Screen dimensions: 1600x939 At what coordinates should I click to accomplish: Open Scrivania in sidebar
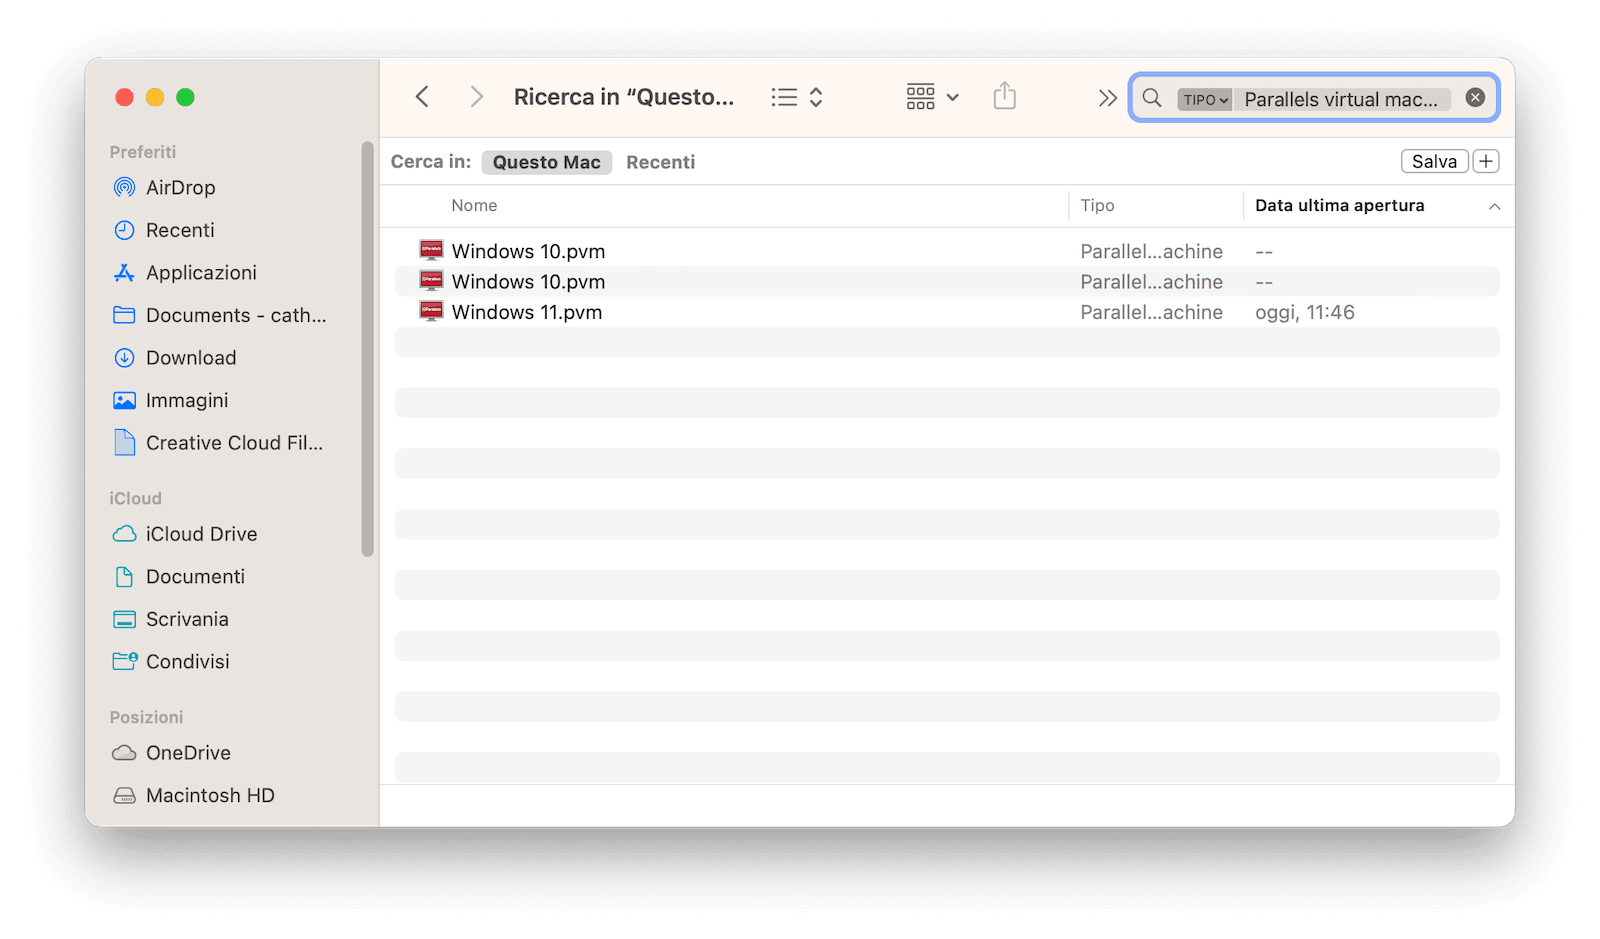point(187,619)
